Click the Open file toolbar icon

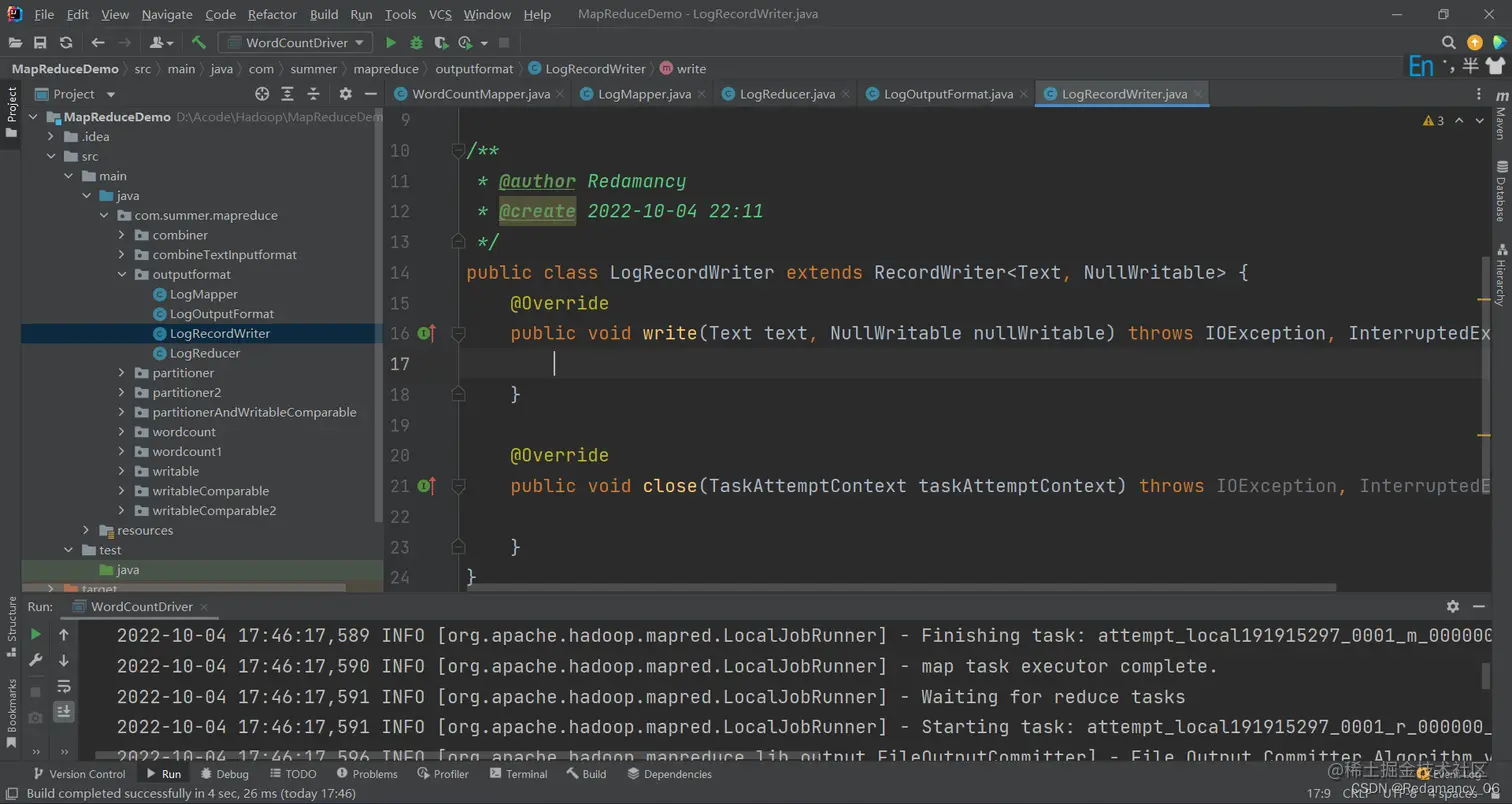pyautogui.click(x=15, y=43)
